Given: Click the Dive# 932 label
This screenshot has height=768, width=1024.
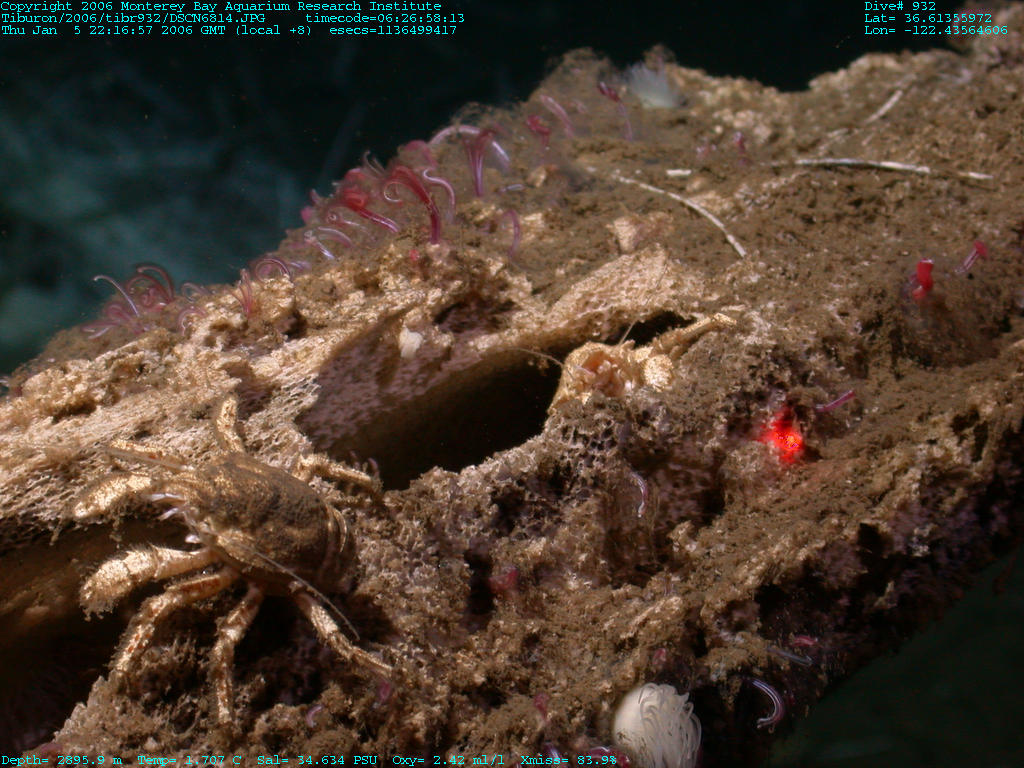Looking at the screenshot, I should [900, 6].
